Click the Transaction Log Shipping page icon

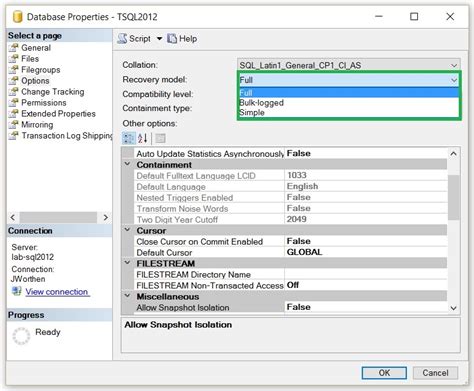coord(14,136)
